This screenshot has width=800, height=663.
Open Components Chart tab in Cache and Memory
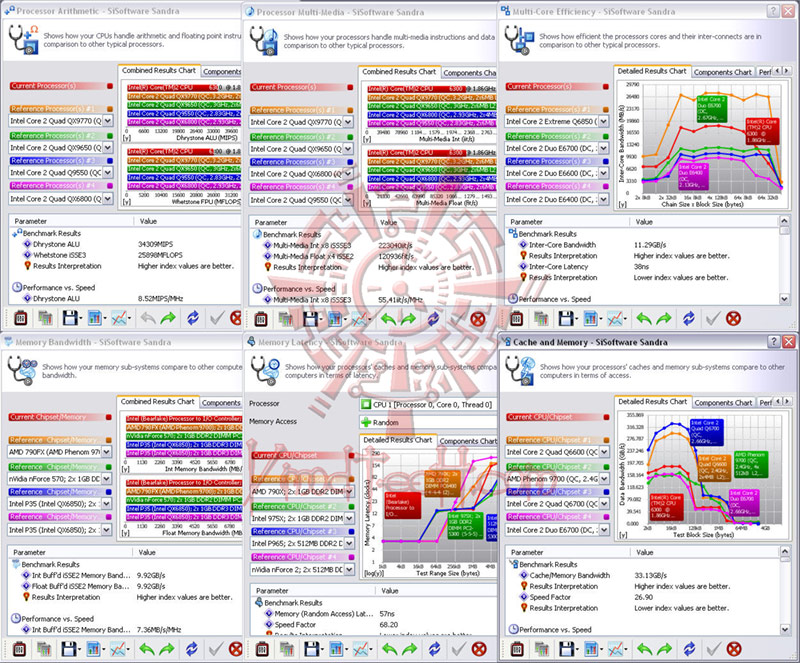coord(723,403)
